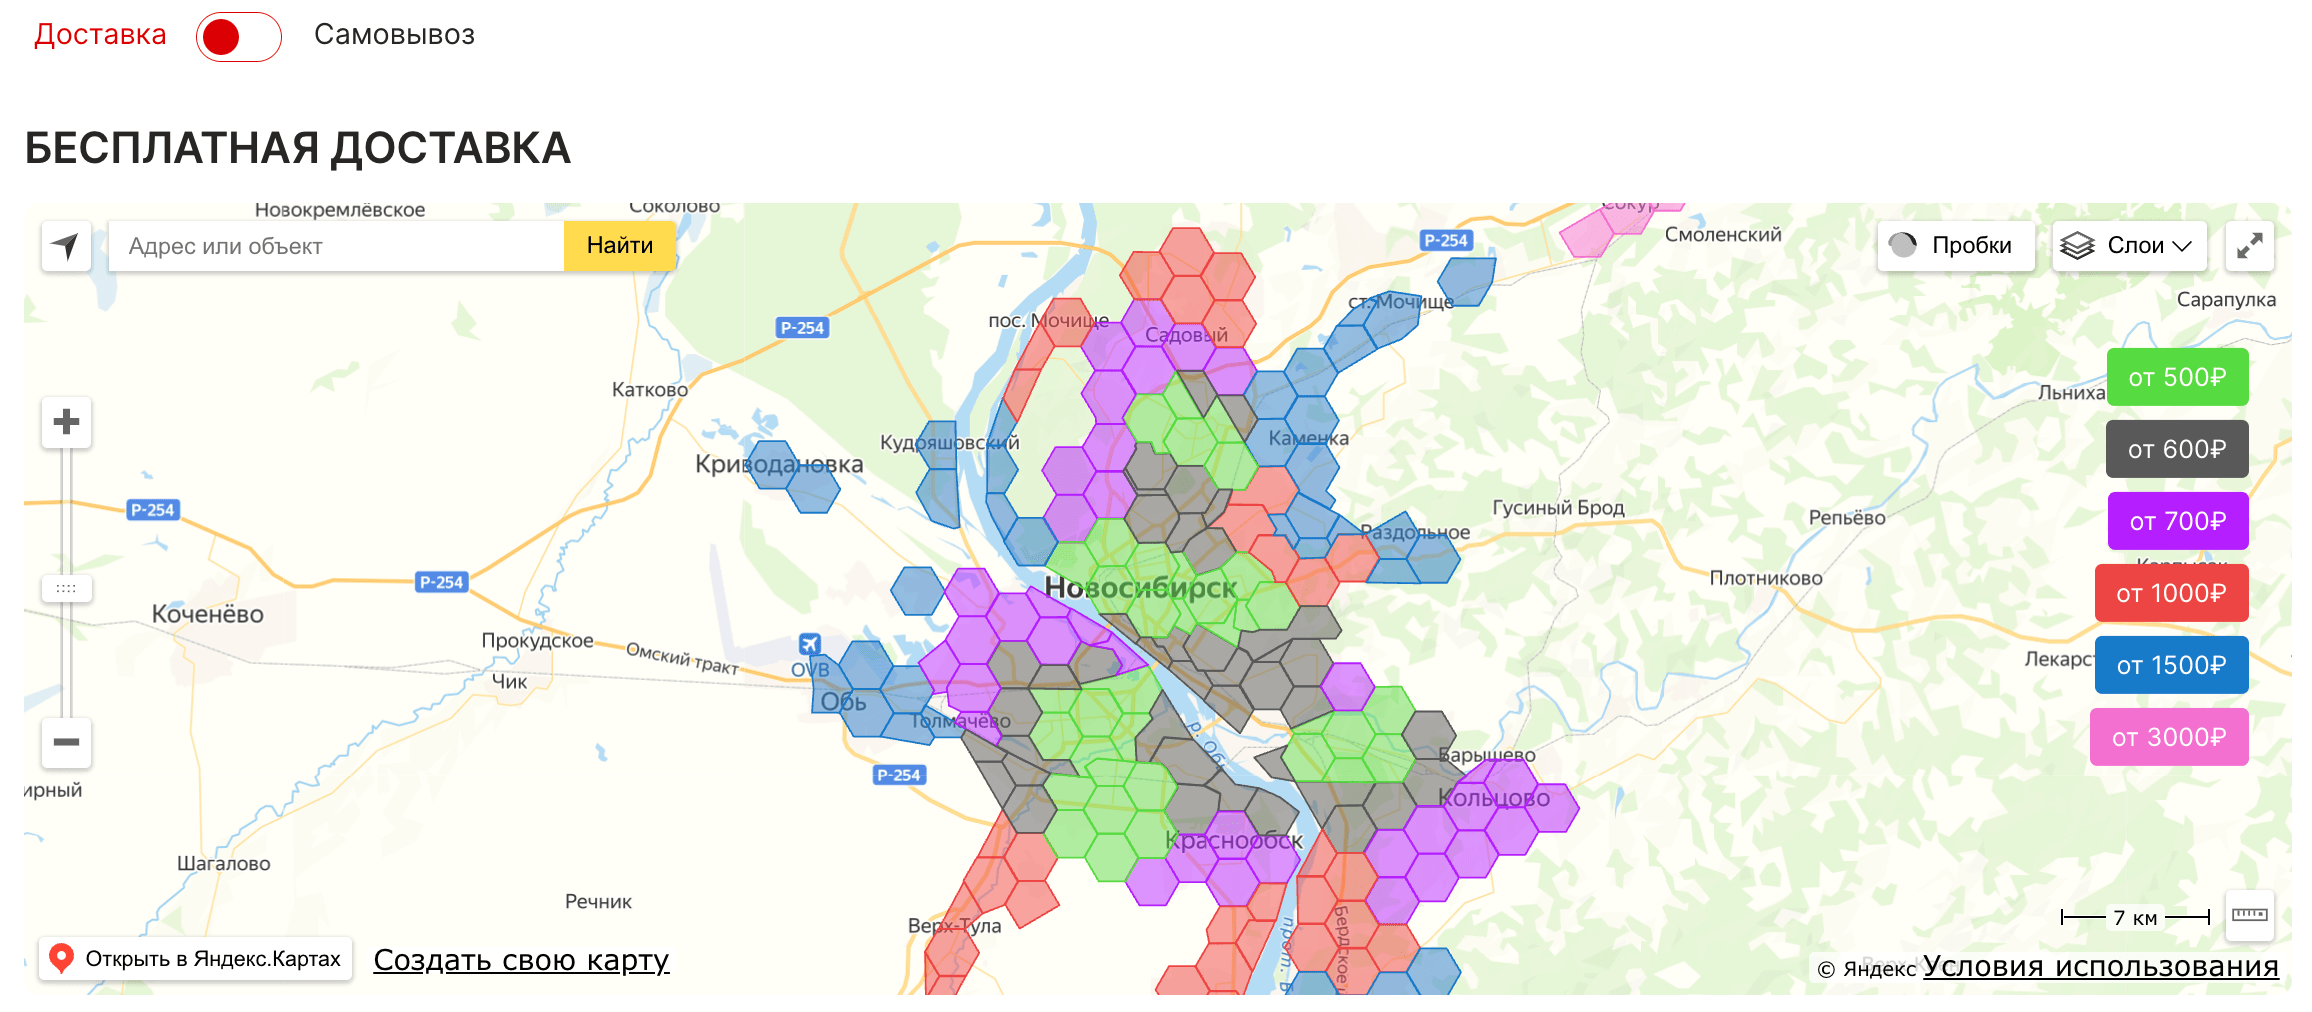Viewport: 2312px width, 1012px height.
Task: Expand the Слои dropdown chevron
Action: [x=2183, y=246]
